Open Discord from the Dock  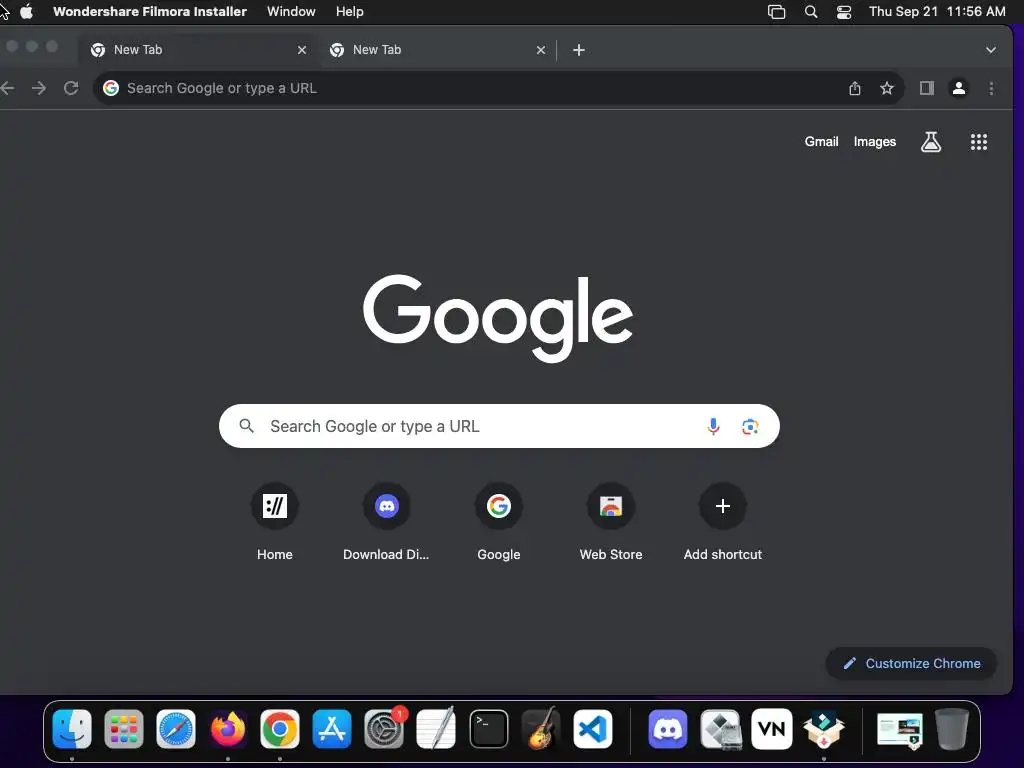667,729
